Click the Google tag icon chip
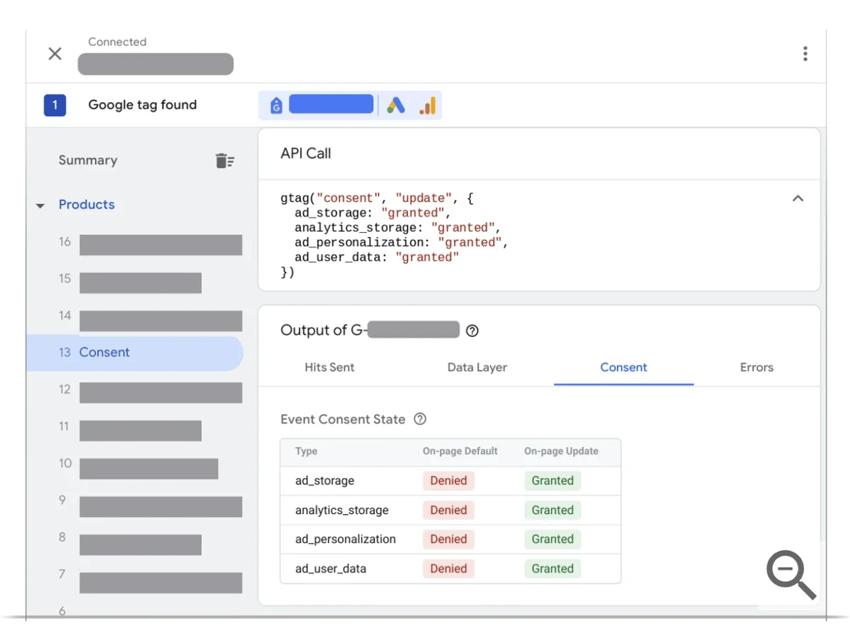 276,105
